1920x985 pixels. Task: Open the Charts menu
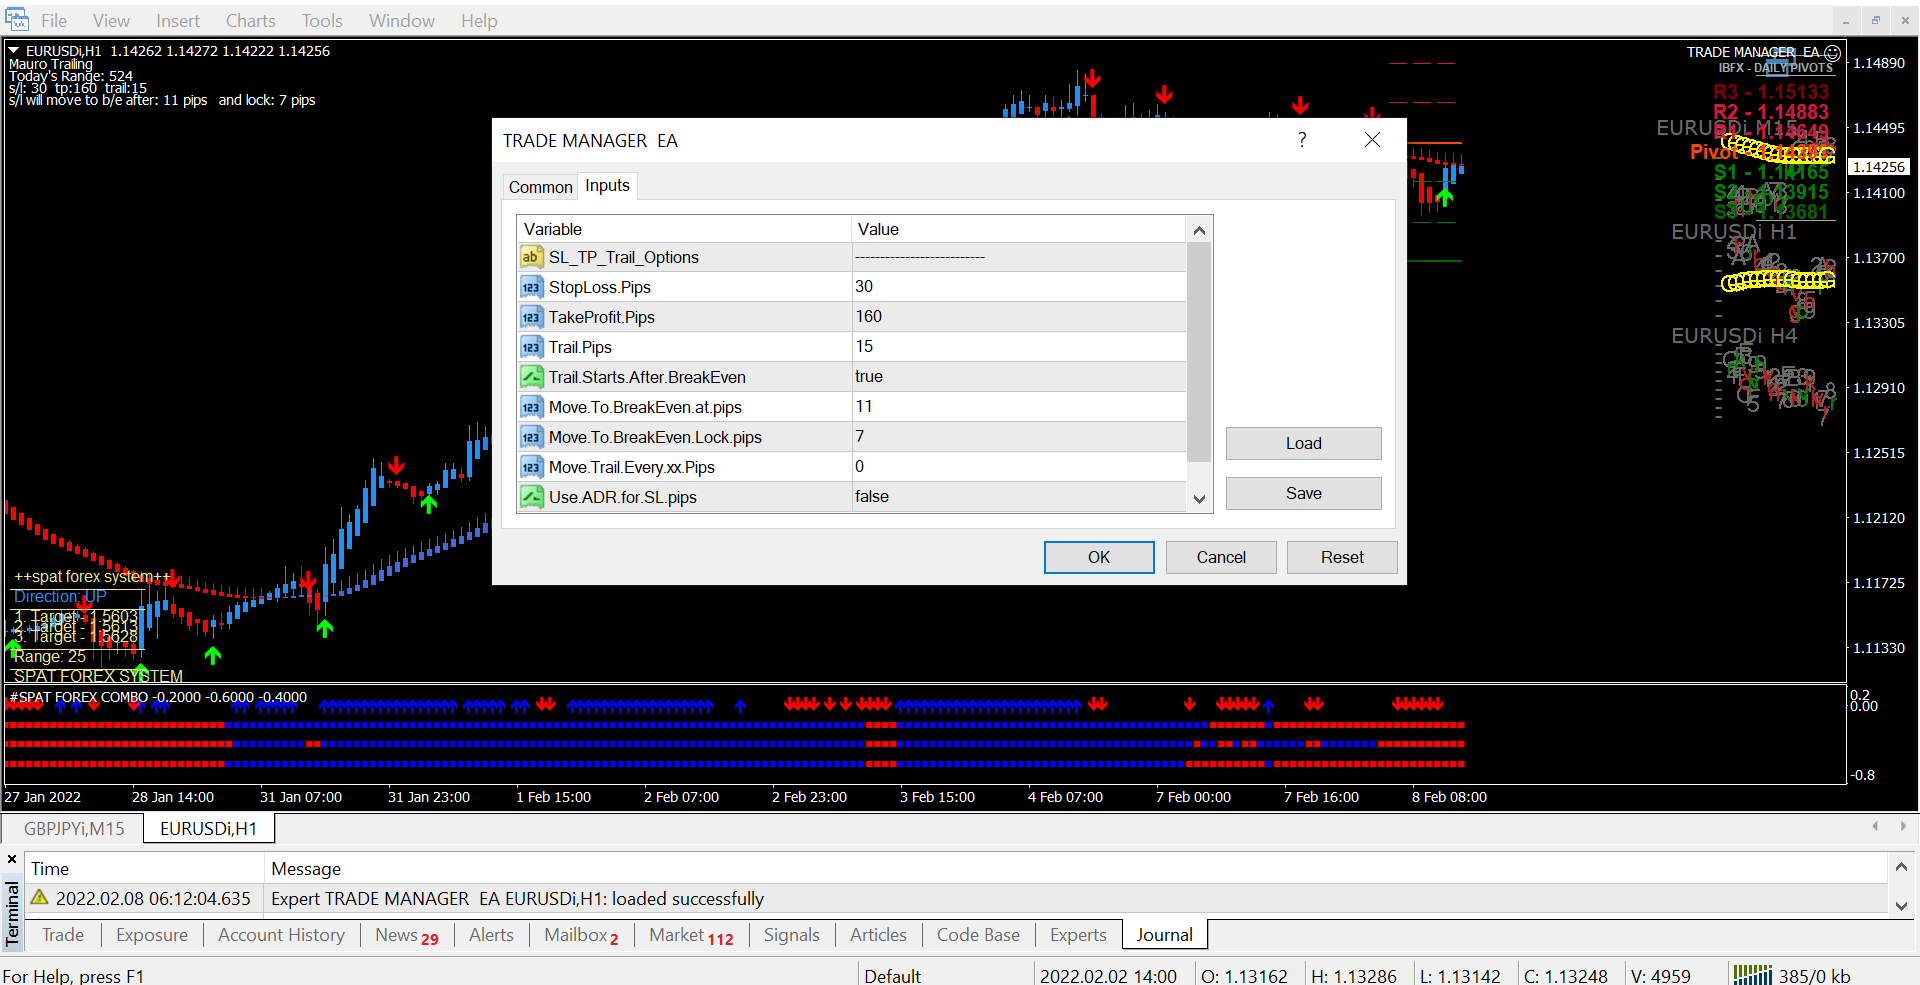coord(250,20)
